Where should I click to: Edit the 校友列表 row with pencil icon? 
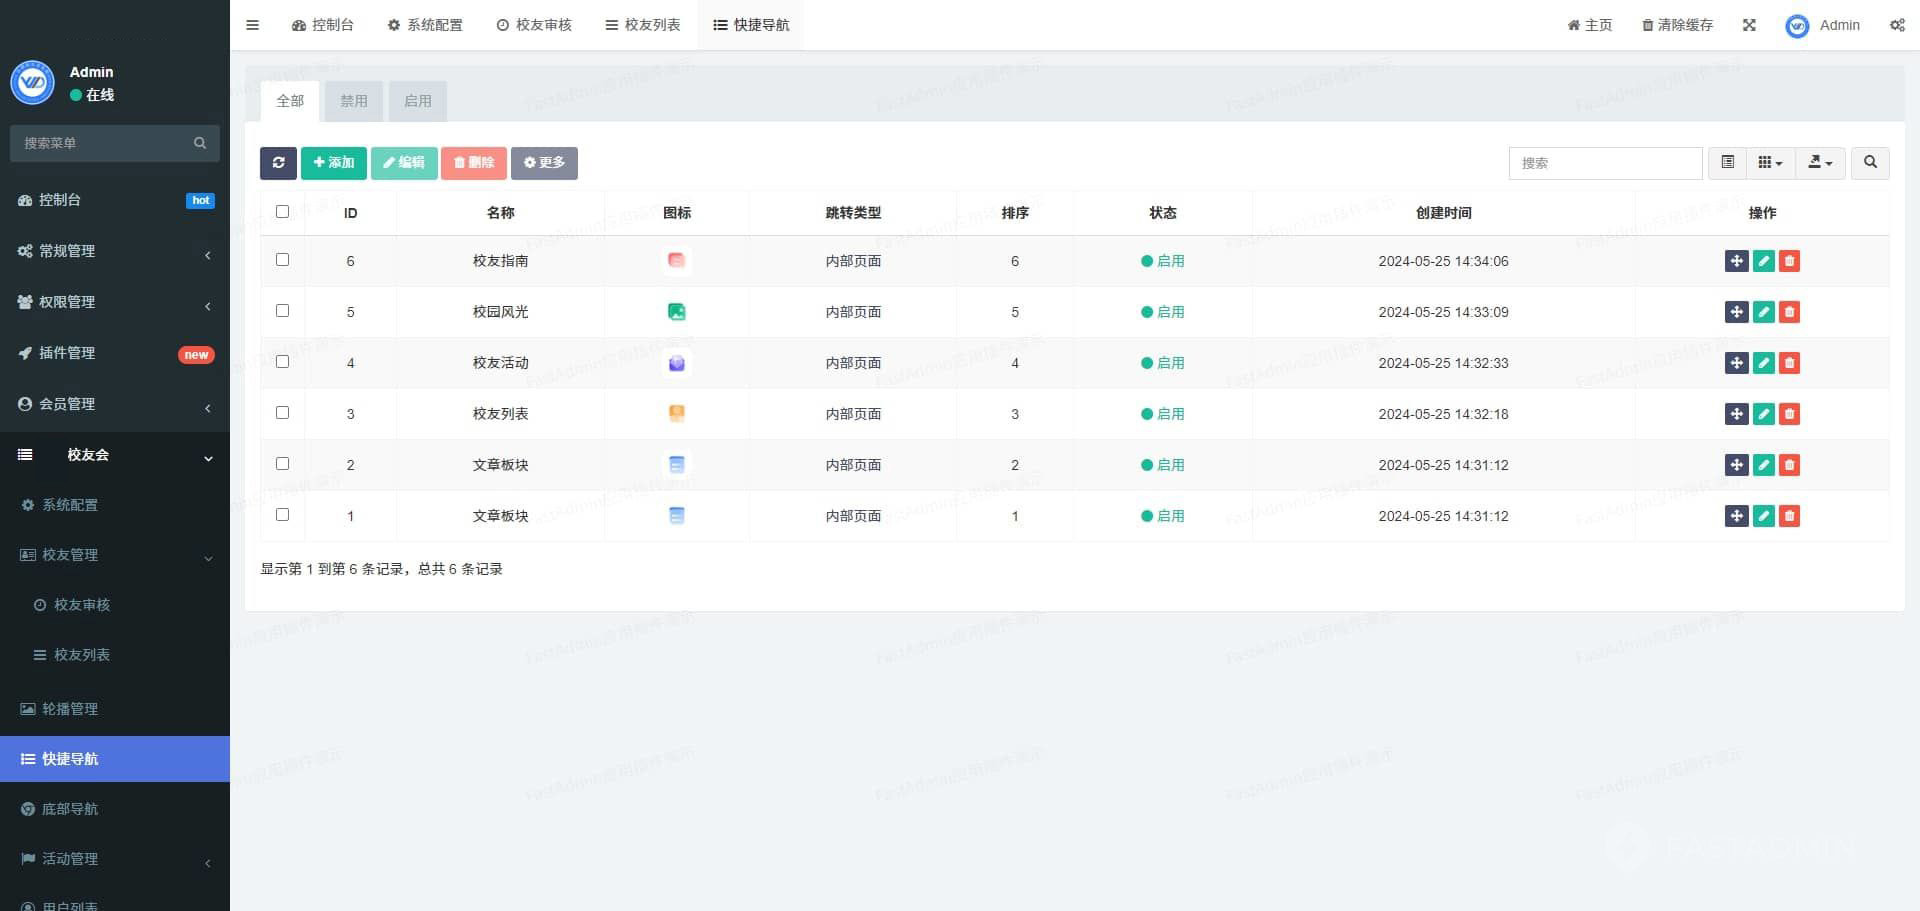click(x=1764, y=414)
